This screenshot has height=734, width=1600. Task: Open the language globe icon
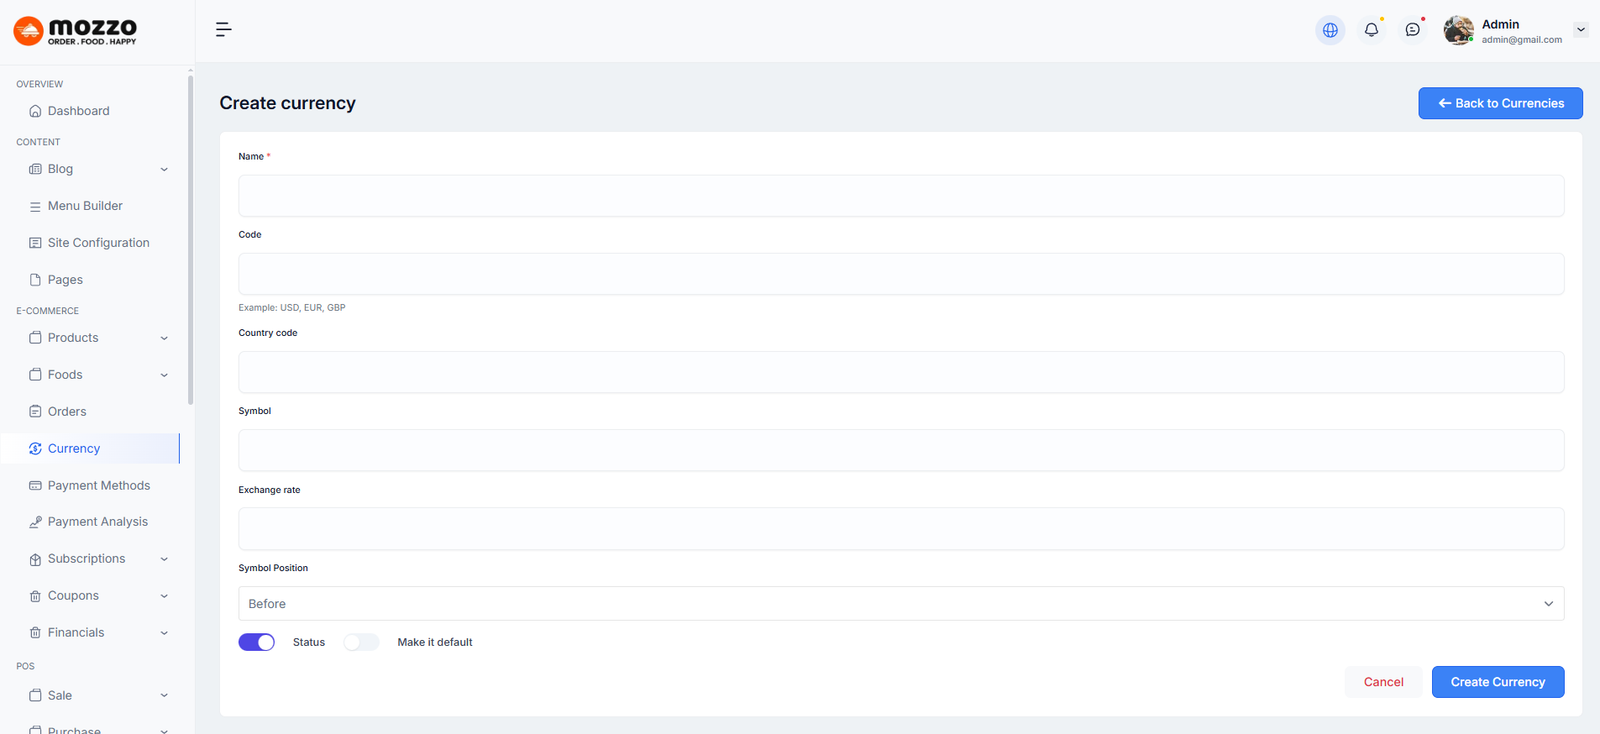(x=1330, y=30)
